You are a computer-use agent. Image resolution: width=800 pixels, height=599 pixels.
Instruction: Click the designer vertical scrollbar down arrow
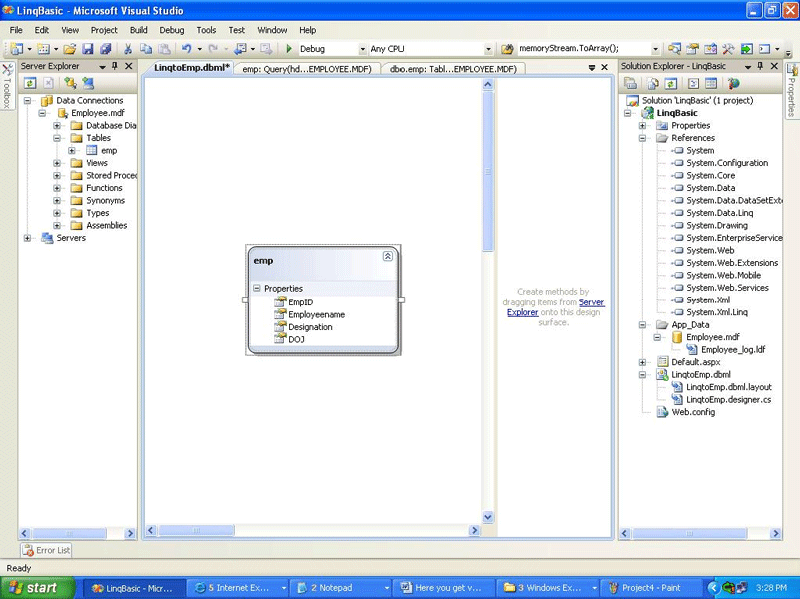(488, 517)
